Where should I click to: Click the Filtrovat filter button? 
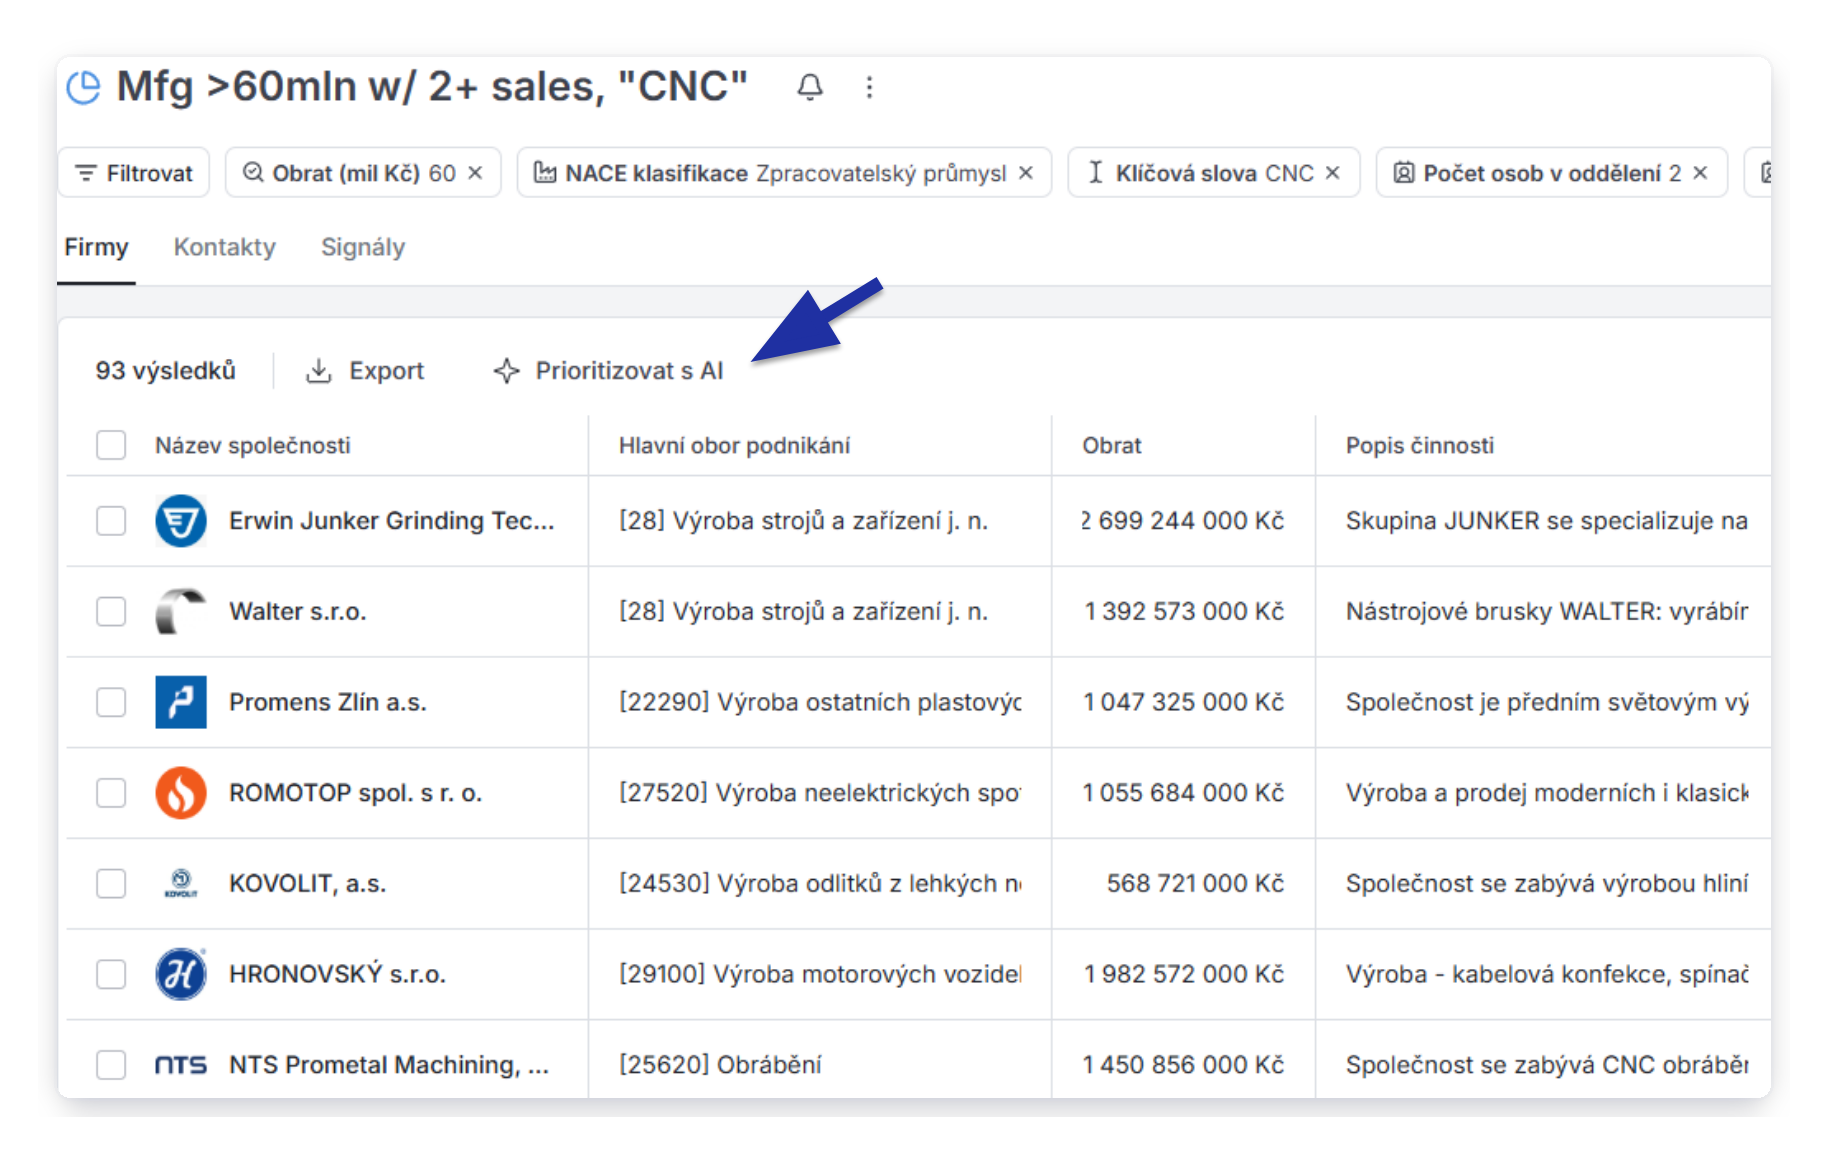tap(134, 173)
